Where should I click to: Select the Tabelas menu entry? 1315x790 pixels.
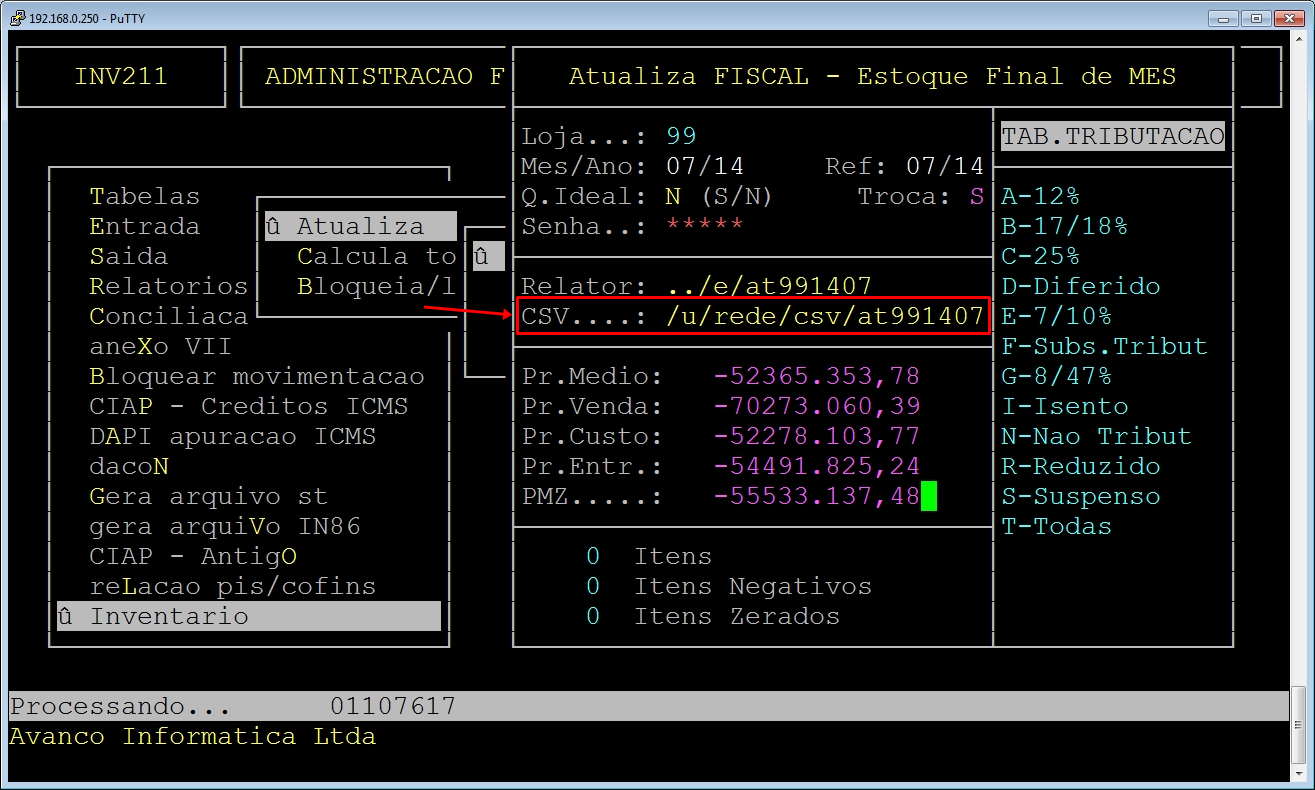pyautogui.click(x=144, y=196)
